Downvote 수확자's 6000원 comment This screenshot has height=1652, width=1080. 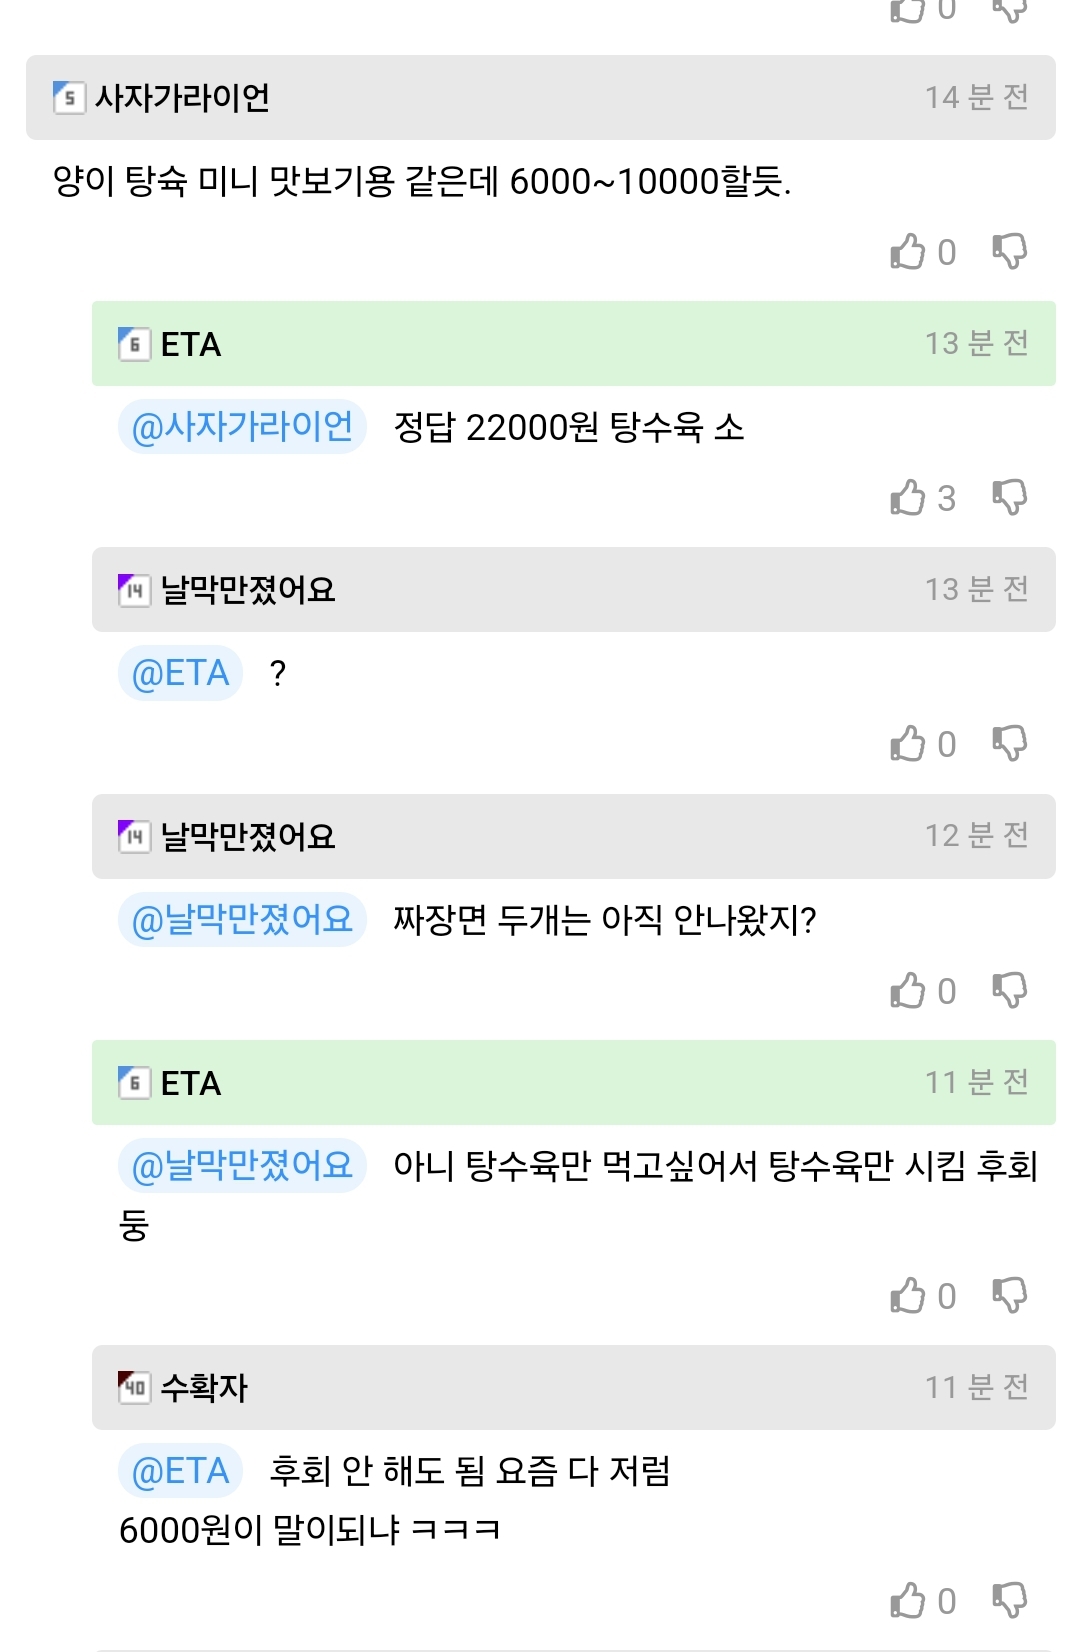pyautogui.click(x=1009, y=1600)
